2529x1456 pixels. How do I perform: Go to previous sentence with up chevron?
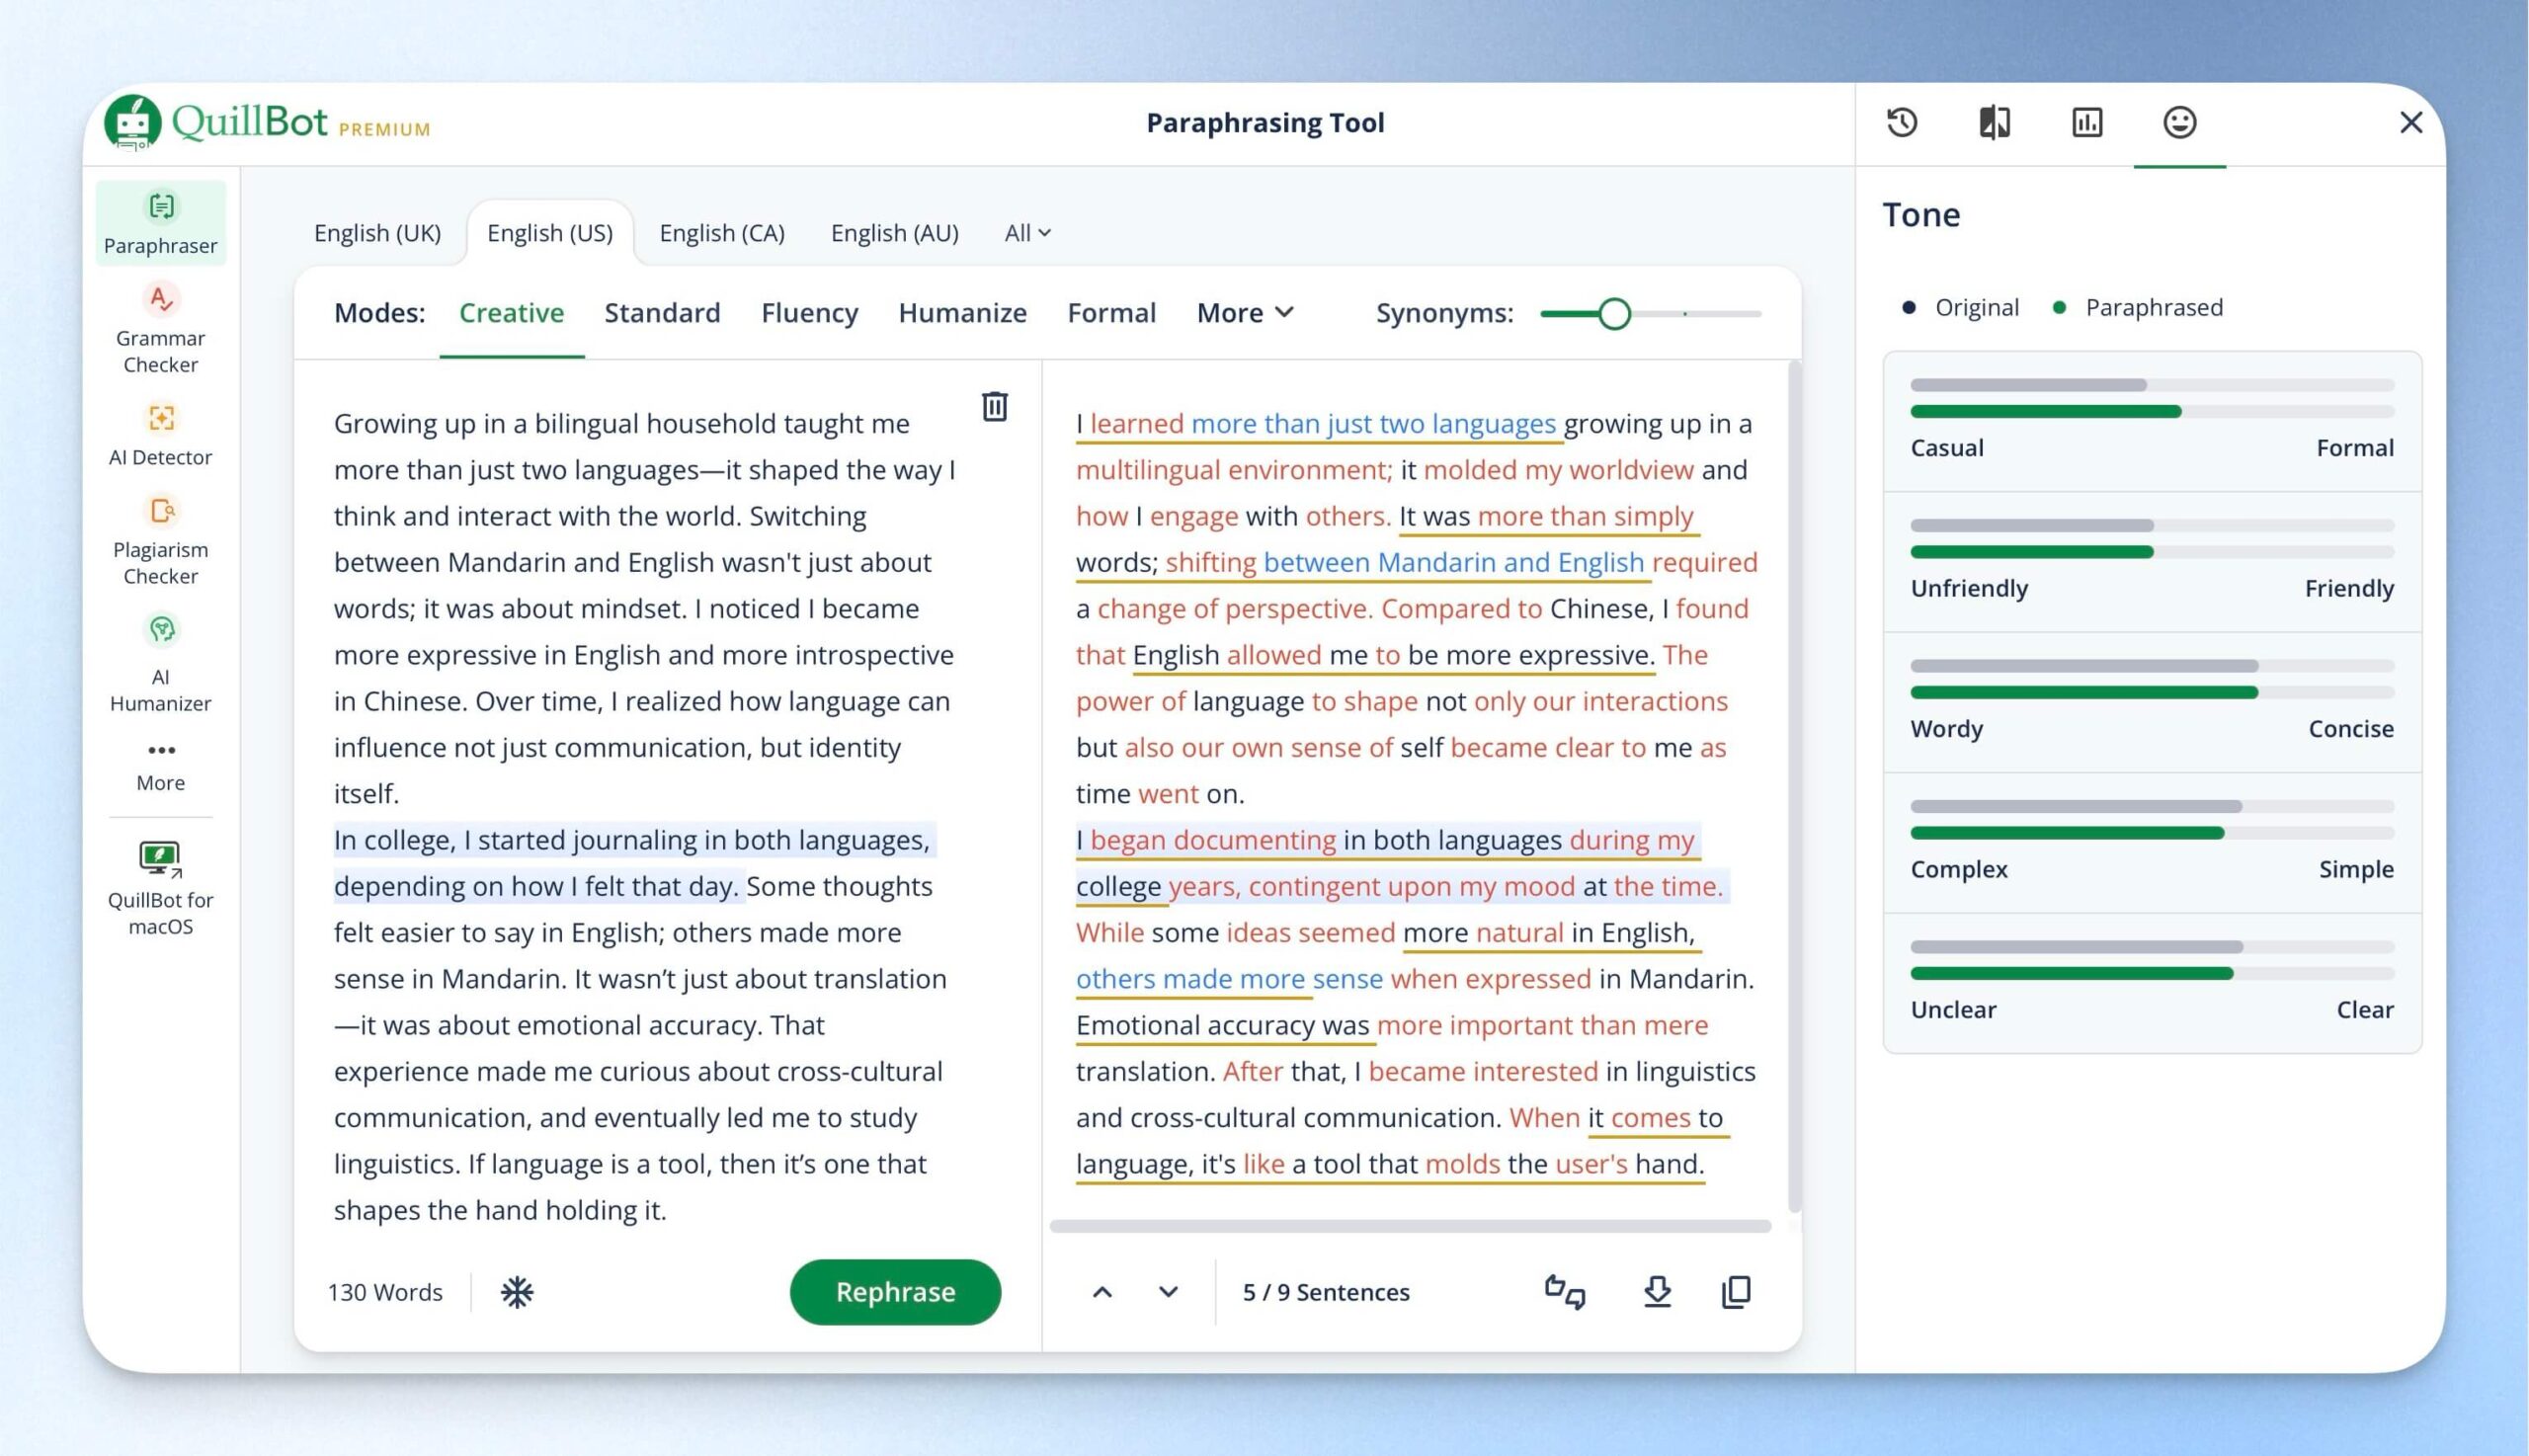[x=1102, y=1292]
